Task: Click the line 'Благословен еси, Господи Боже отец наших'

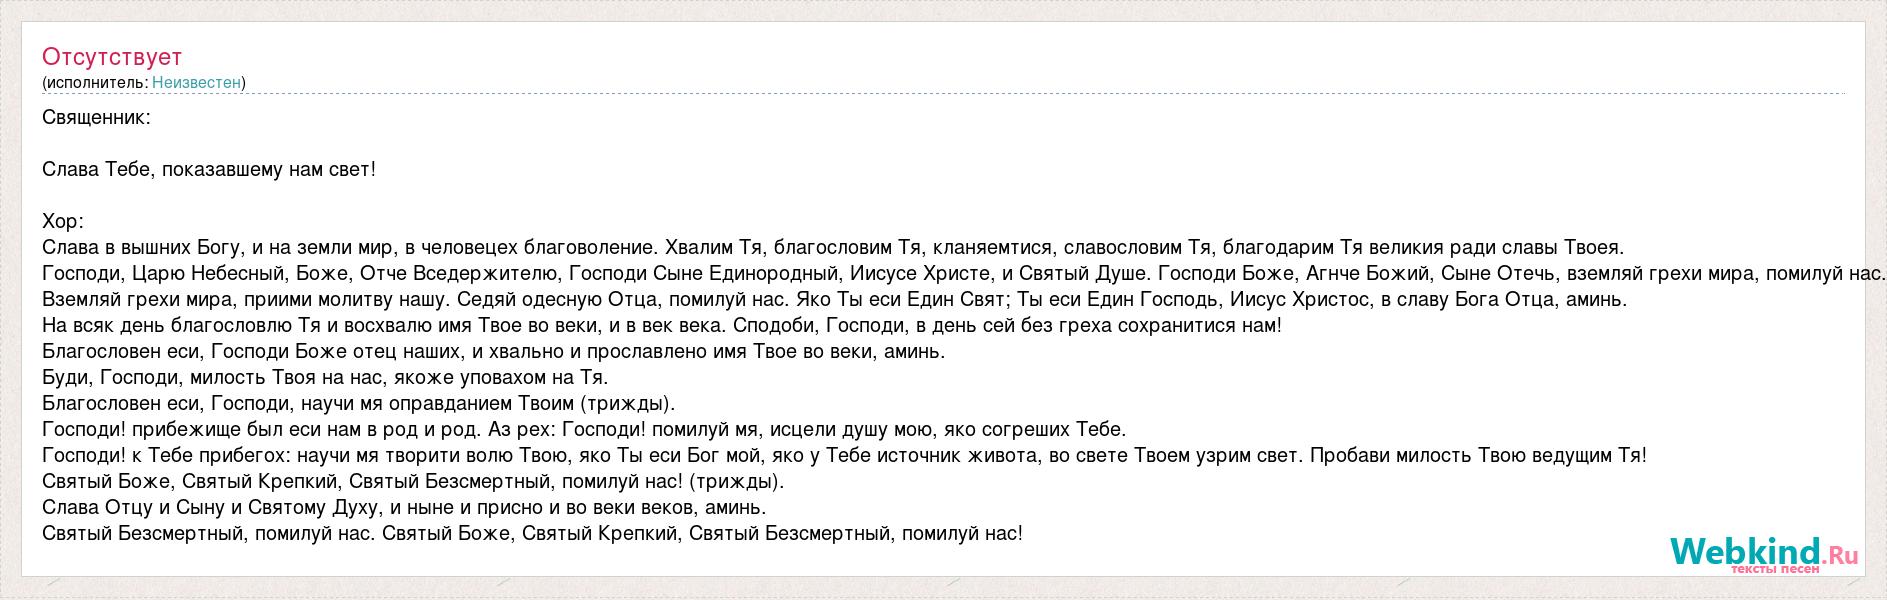Action: tap(494, 351)
